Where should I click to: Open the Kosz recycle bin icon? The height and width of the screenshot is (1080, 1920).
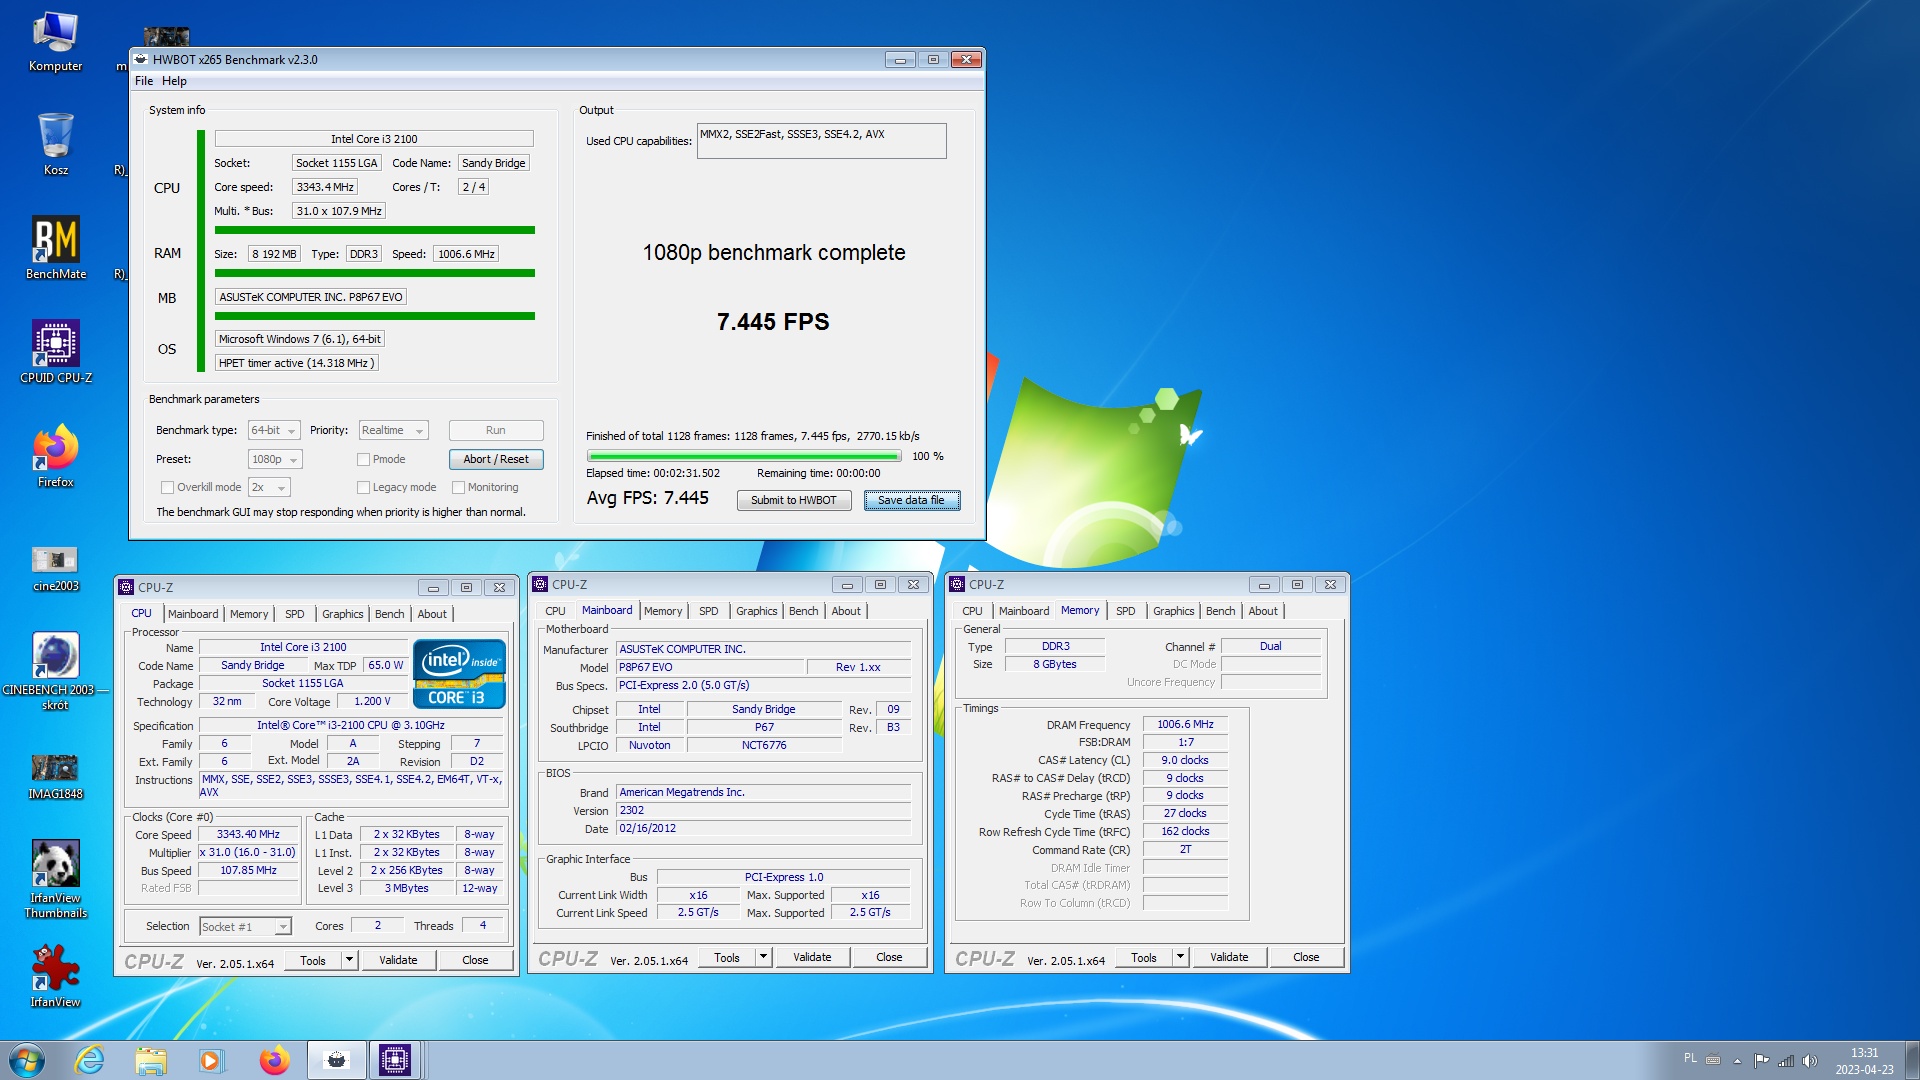[x=56, y=143]
